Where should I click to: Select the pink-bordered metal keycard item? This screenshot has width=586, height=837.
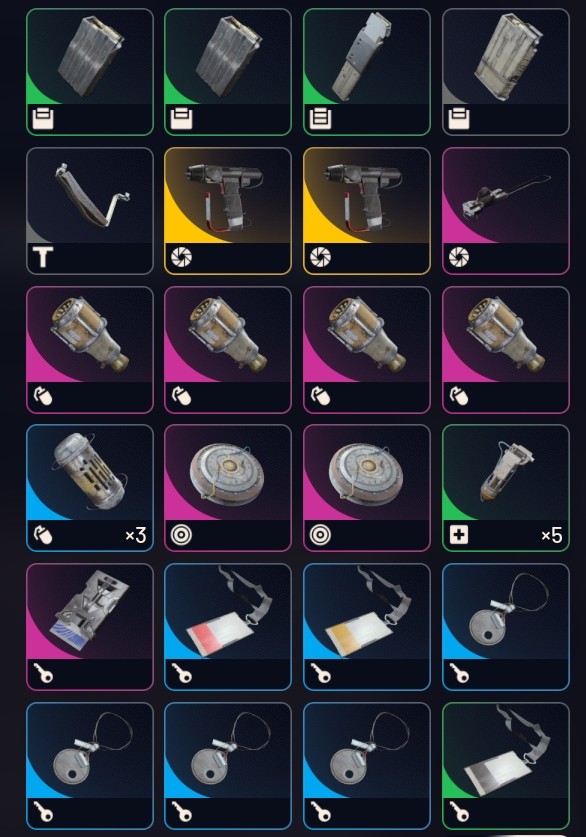pos(90,627)
